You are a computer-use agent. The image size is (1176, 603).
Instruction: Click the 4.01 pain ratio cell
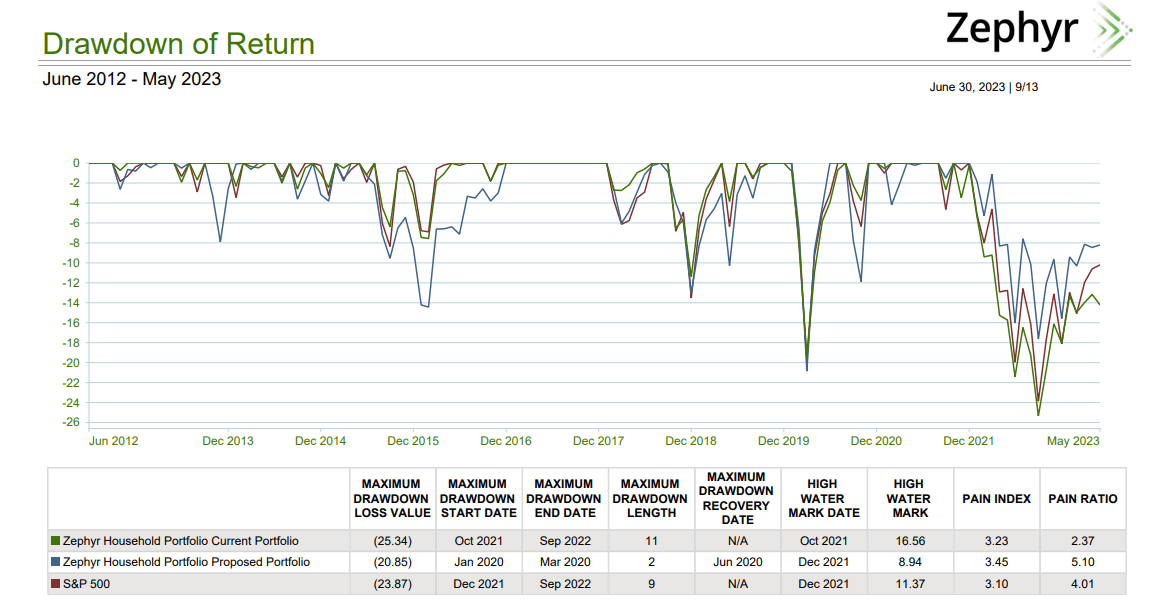(x=1082, y=584)
